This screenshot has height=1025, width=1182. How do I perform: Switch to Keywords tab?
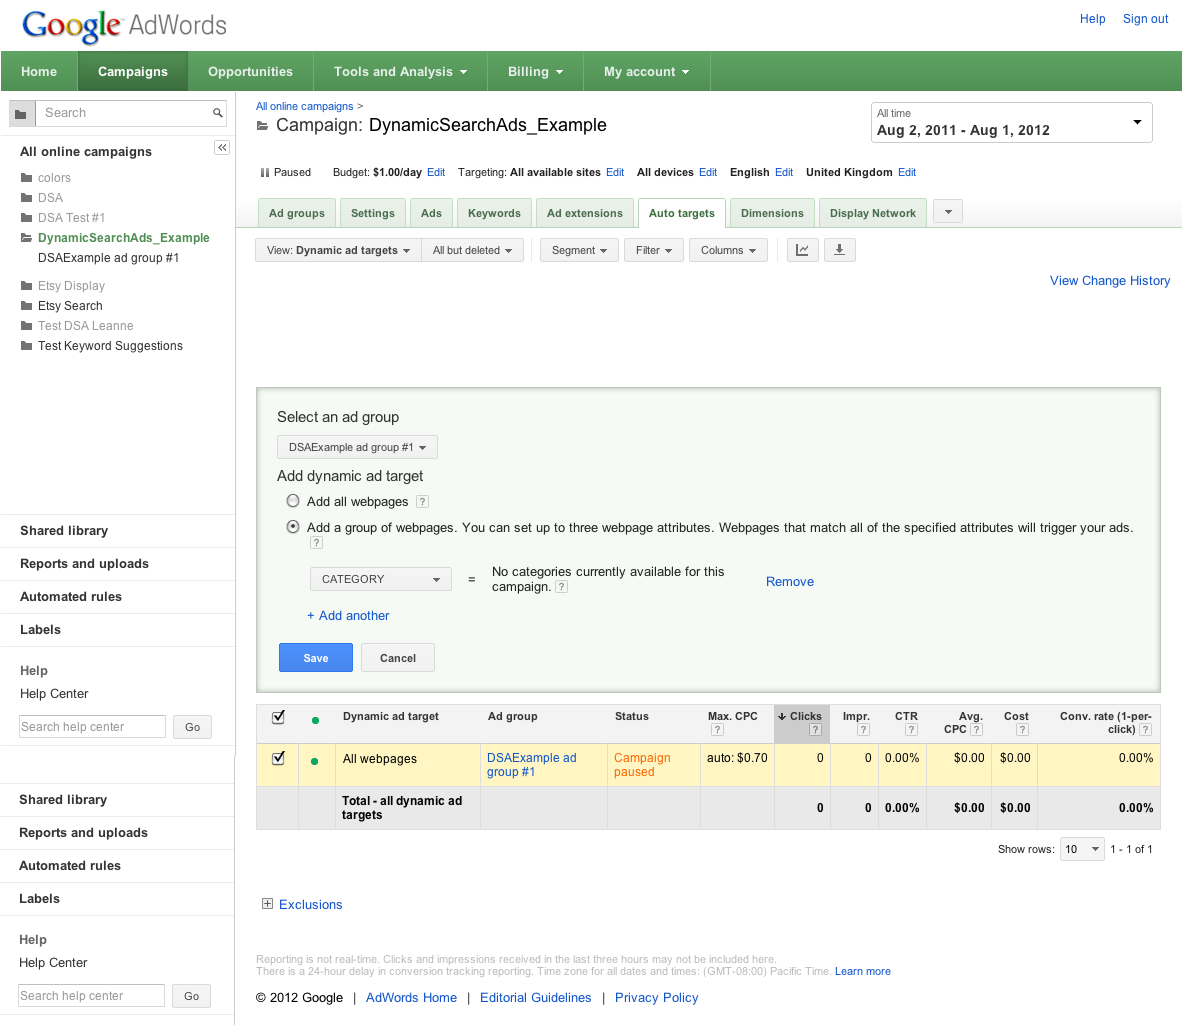495,213
